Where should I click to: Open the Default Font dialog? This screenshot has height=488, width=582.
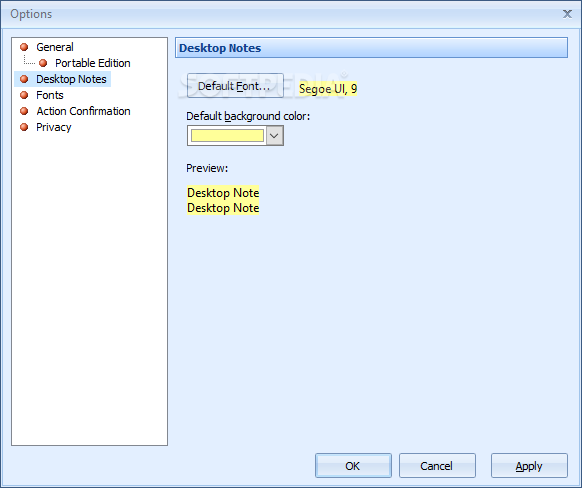tap(235, 86)
